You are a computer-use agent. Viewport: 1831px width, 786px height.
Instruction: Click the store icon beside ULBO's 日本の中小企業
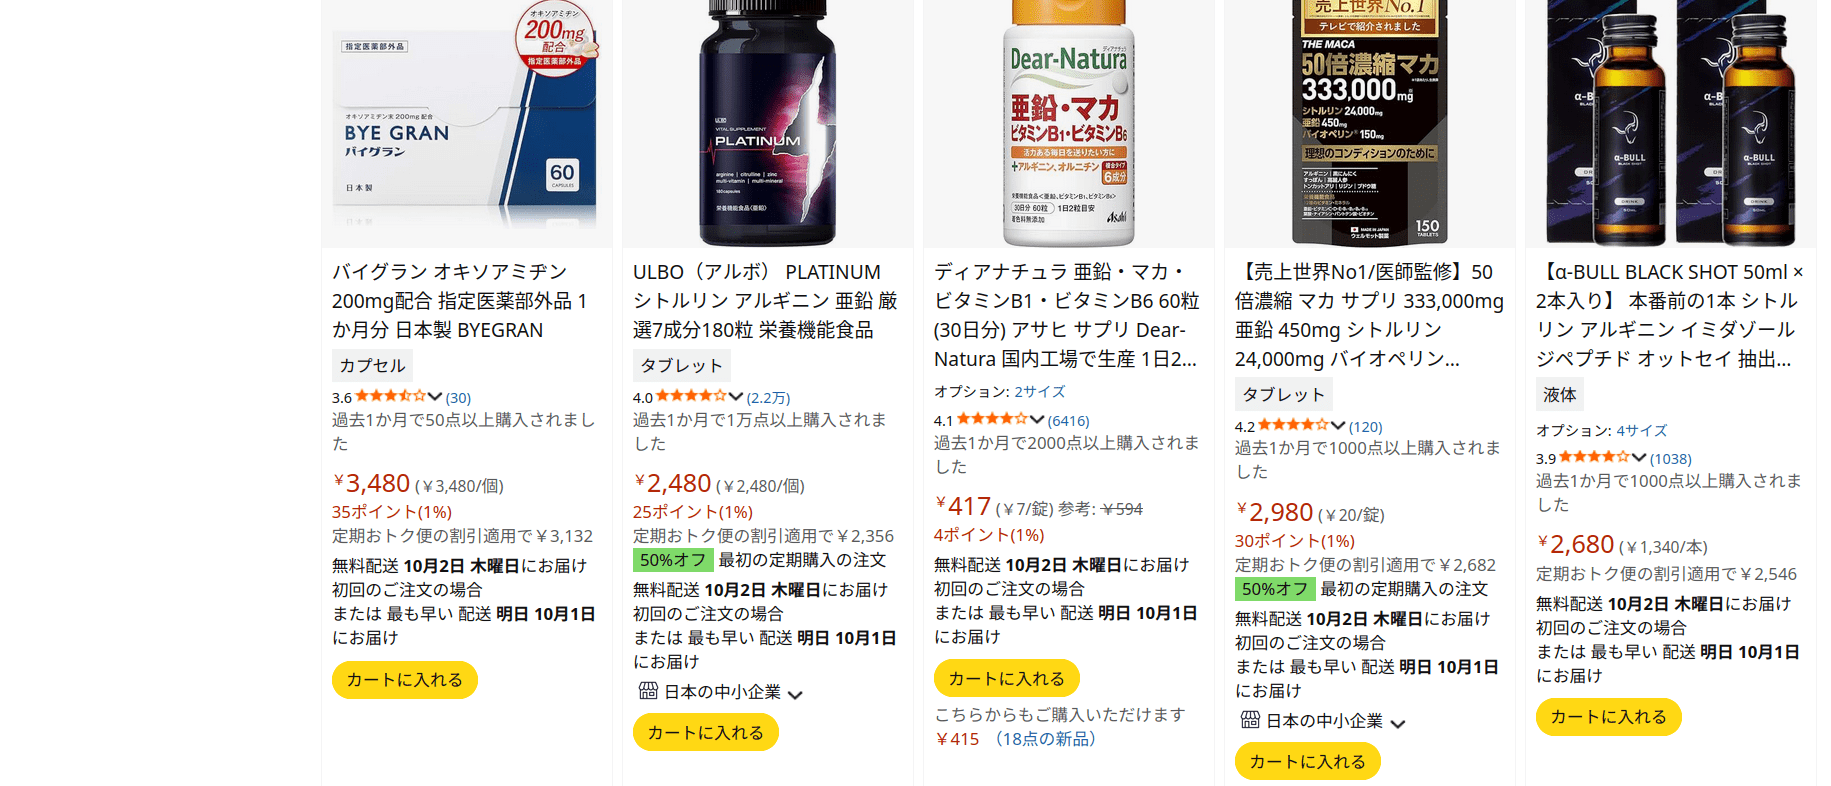(x=648, y=691)
